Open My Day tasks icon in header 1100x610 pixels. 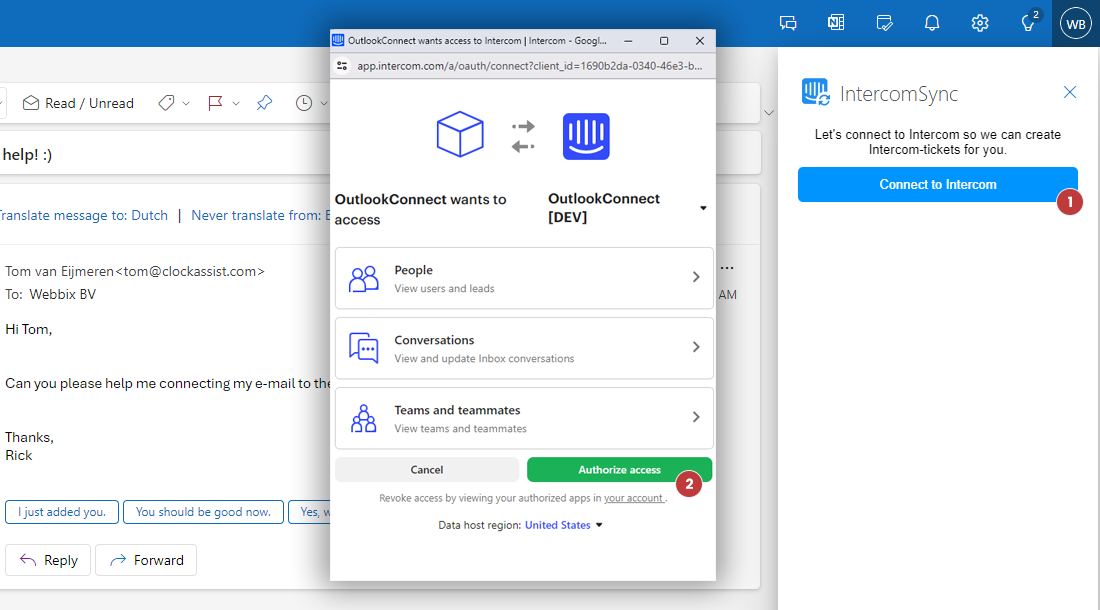coord(885,23)
